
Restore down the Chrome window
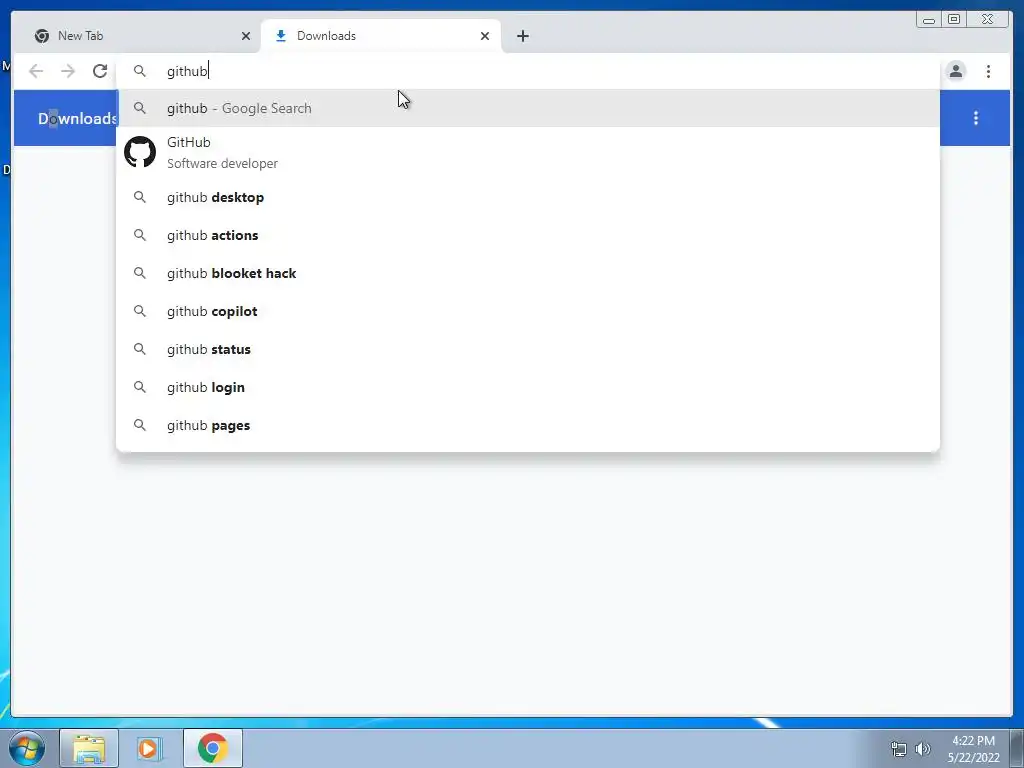954,20
